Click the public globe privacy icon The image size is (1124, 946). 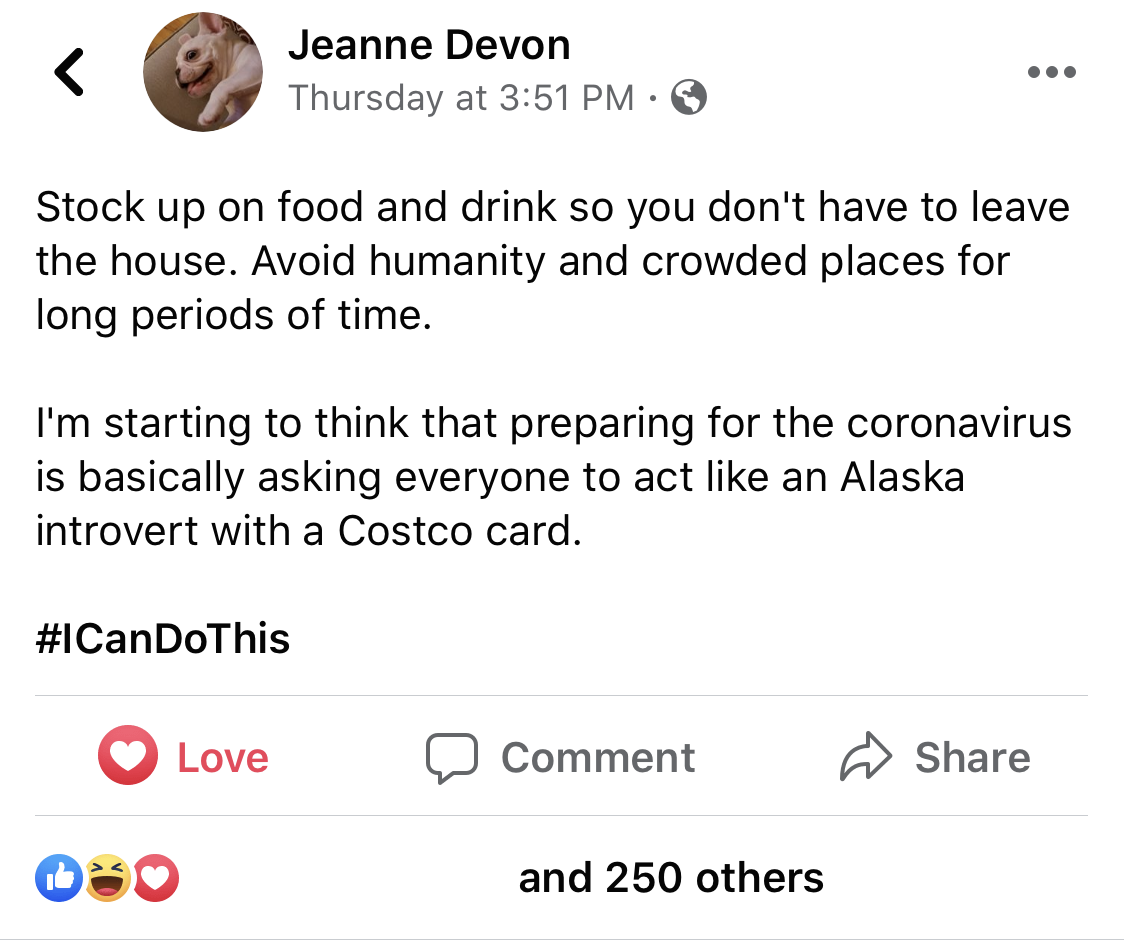pos(689,97)
